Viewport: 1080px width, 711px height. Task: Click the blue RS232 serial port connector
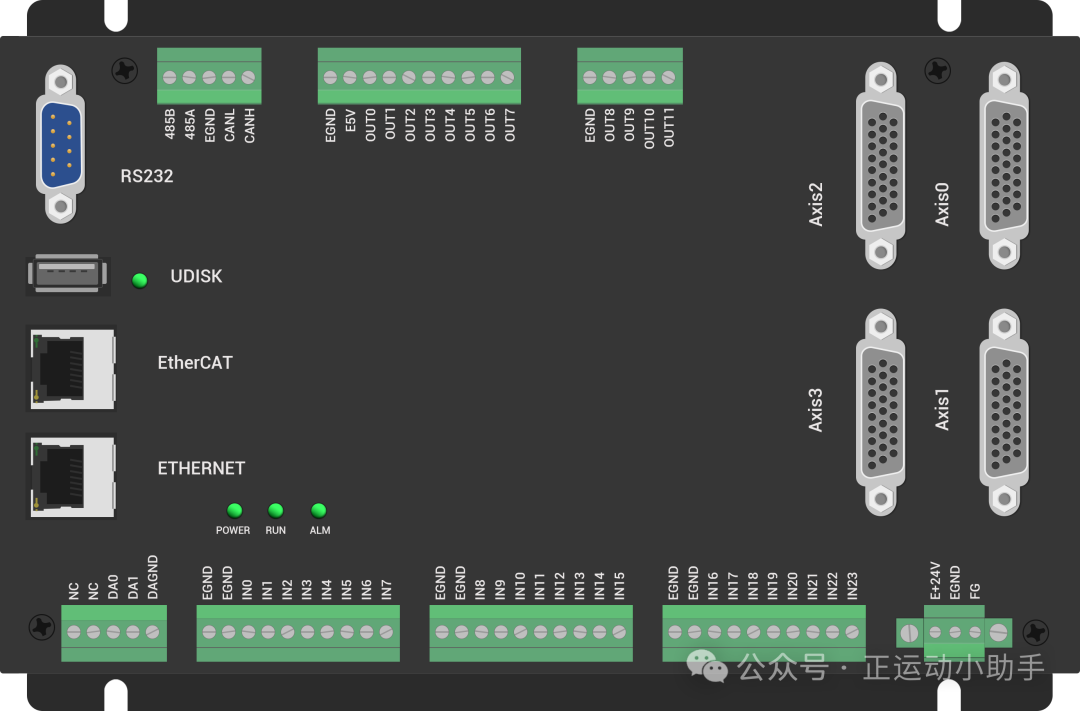pos(61,145)
